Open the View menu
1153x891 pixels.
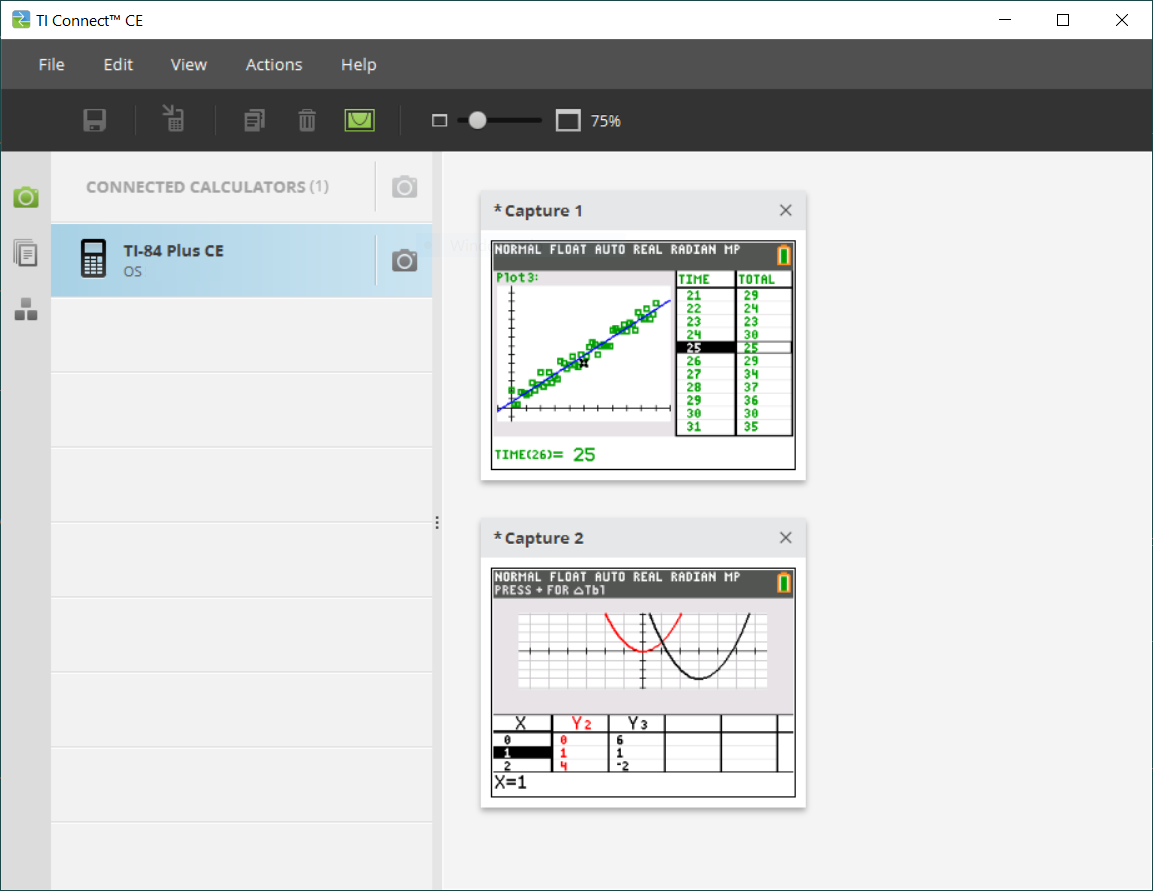click(188, 65)
